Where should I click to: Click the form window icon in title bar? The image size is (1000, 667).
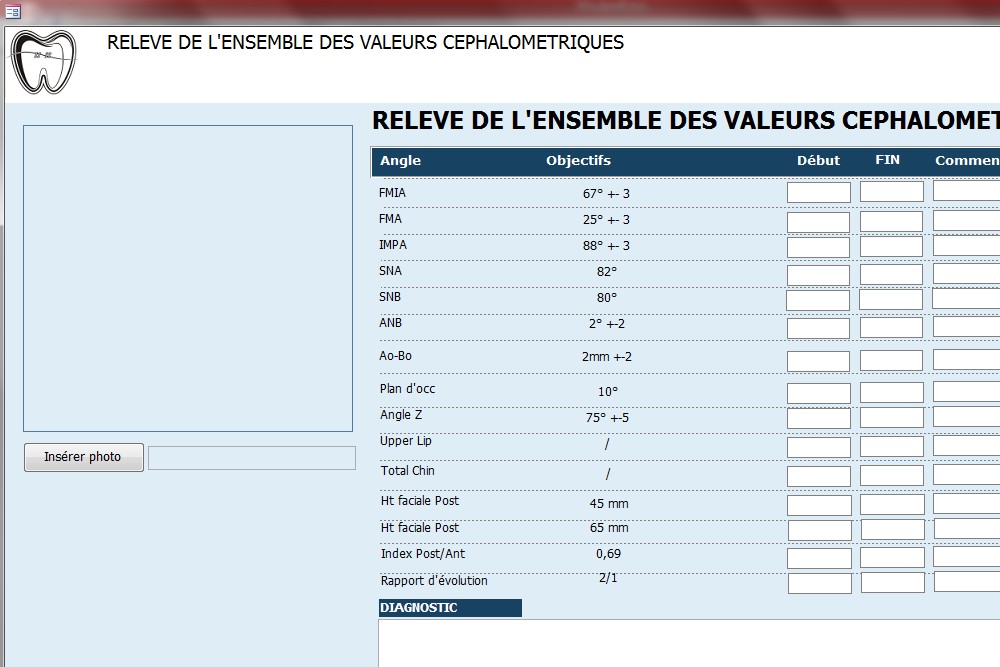(13, 12)
